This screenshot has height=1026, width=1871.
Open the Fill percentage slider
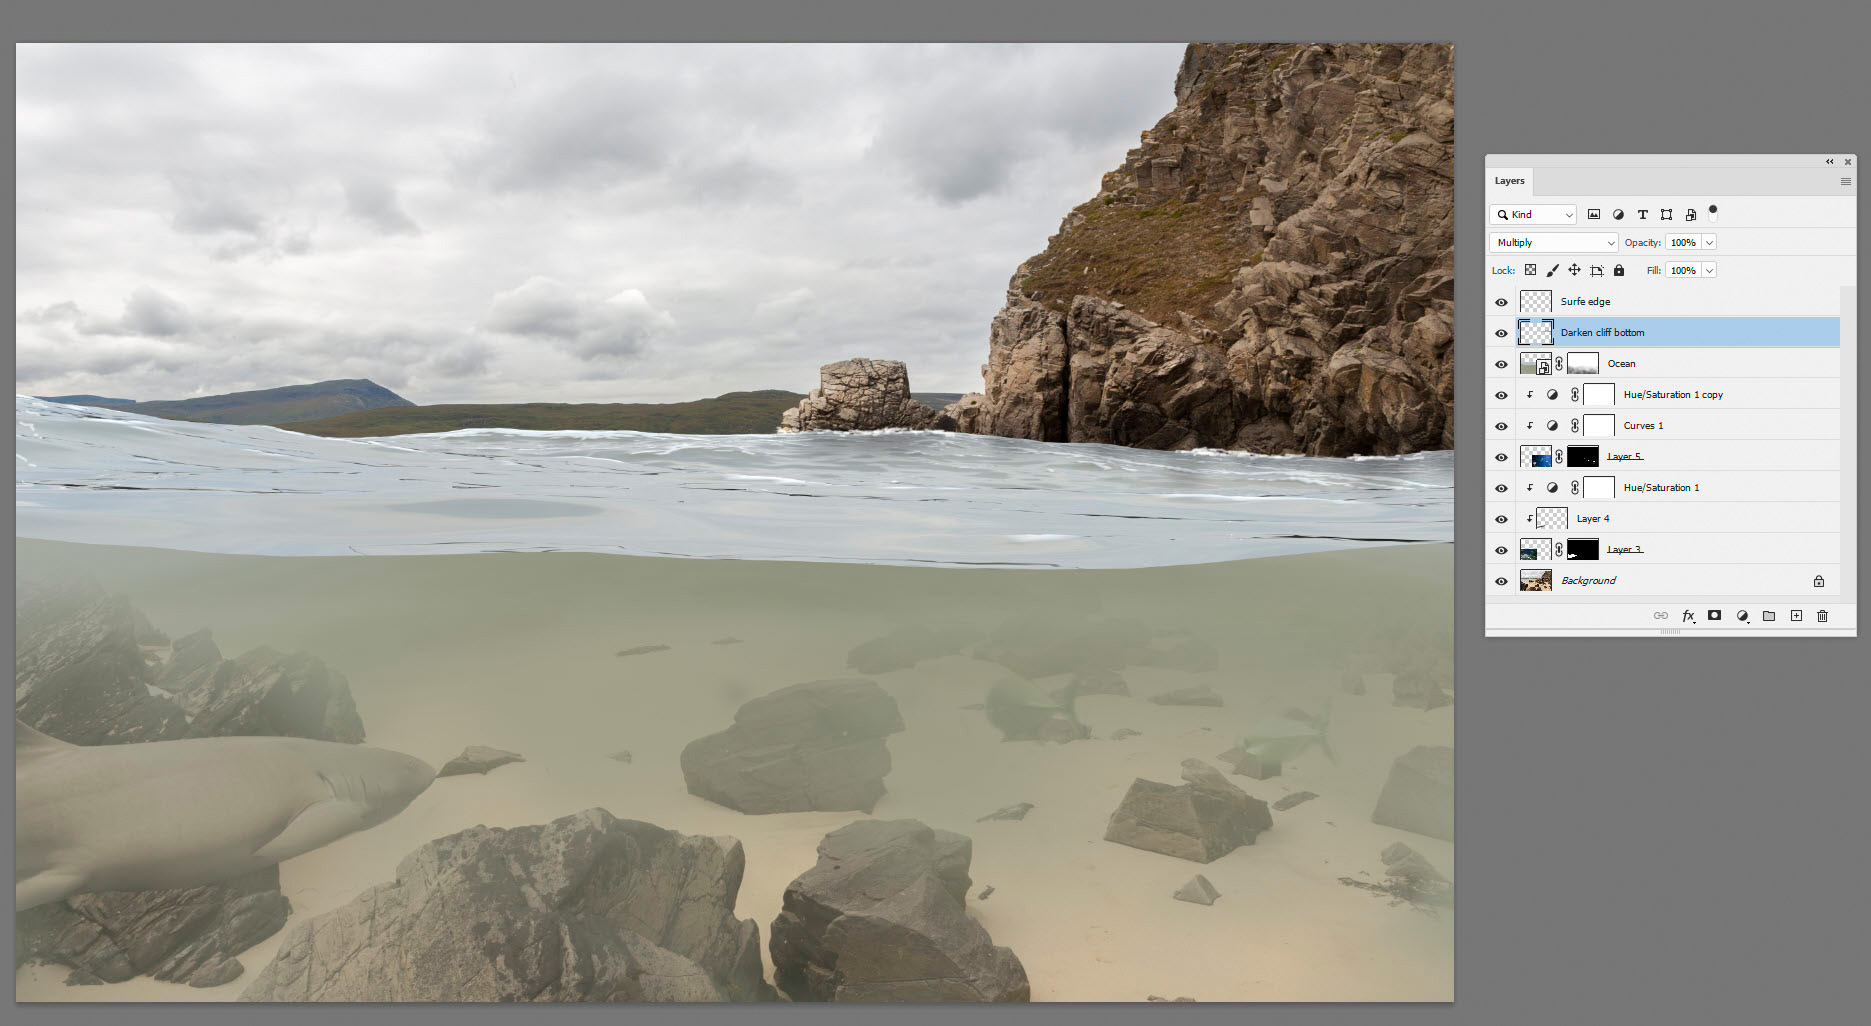1709,270
